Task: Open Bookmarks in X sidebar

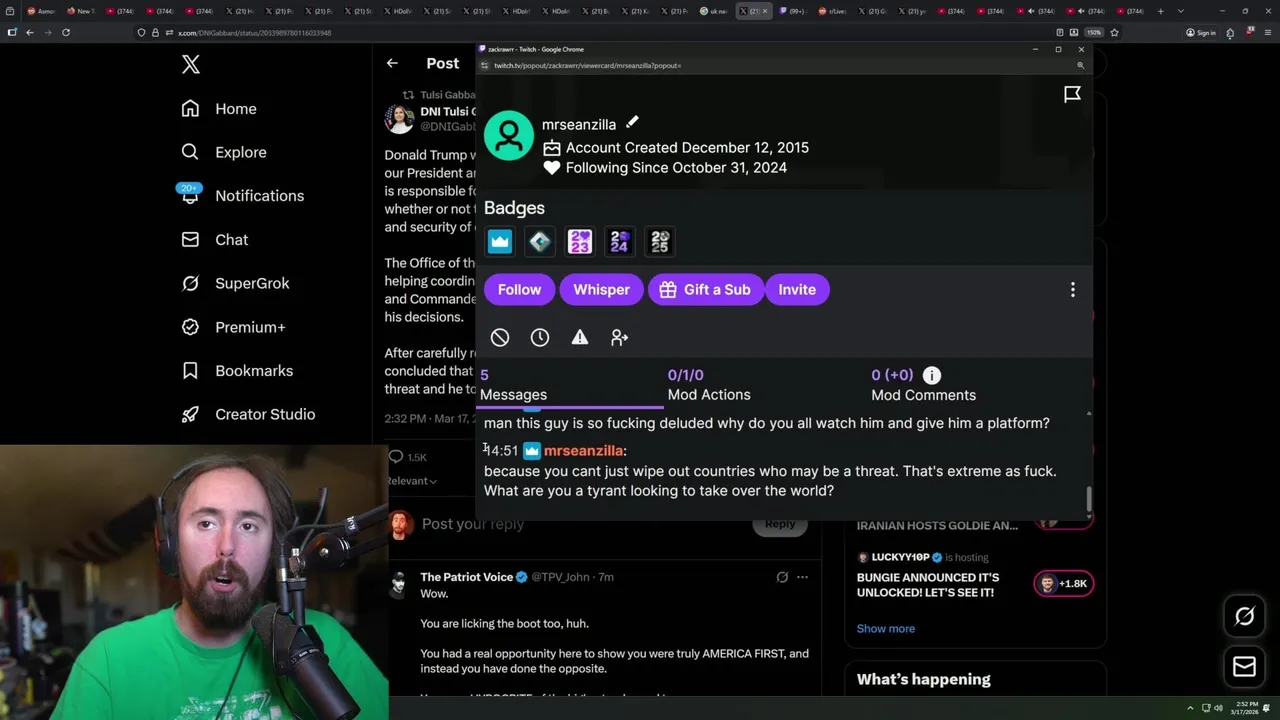Action: pyautogui.click(x=238, y=371)
